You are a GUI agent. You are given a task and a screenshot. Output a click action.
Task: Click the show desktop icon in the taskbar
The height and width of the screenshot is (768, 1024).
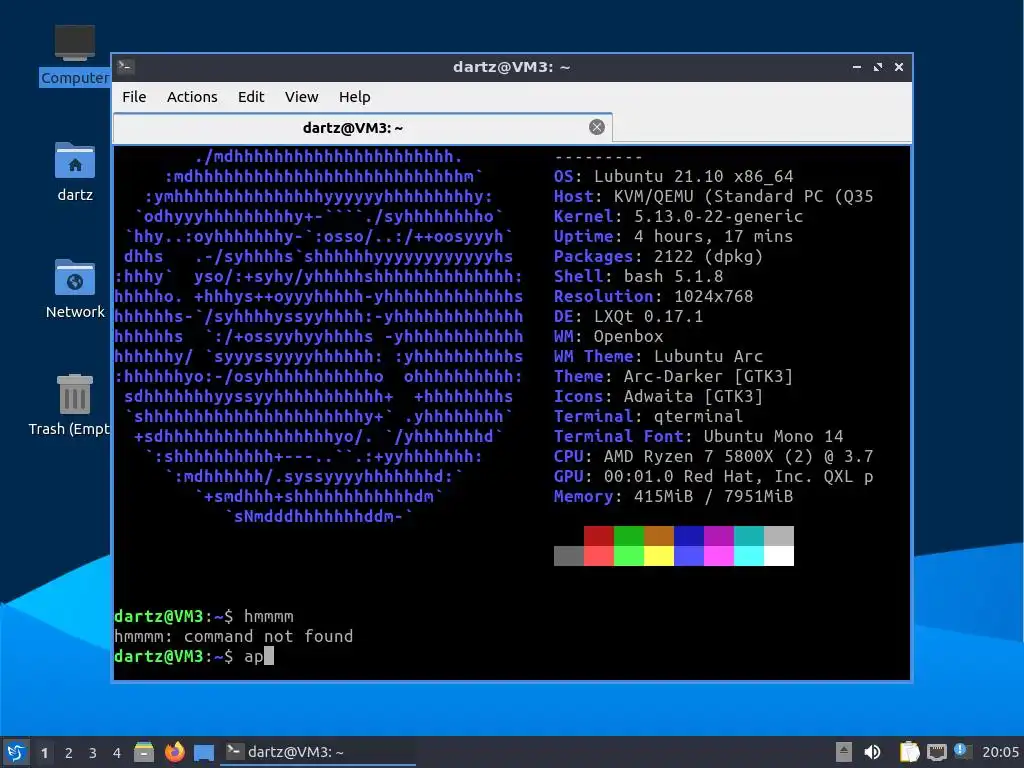coord(204,753)
